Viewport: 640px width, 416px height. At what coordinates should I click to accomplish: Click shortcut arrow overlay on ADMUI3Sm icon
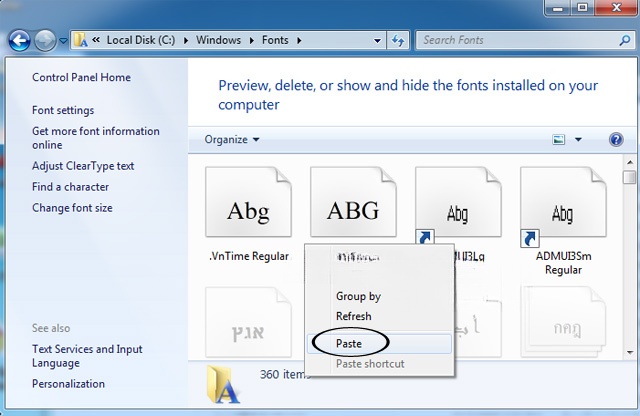pos(530,238)
